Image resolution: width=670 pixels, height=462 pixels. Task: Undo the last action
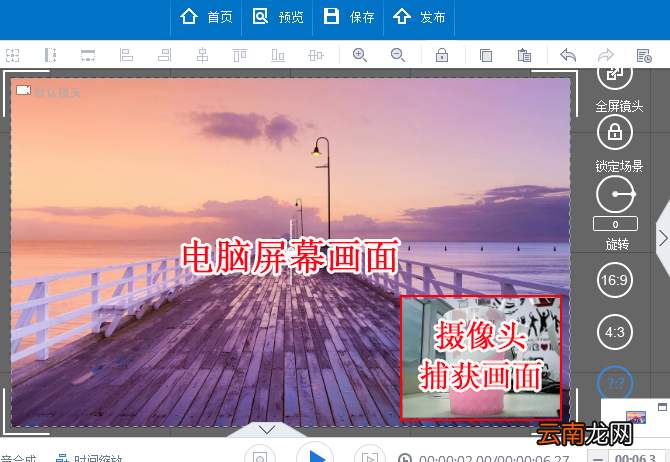click(568, 55)
